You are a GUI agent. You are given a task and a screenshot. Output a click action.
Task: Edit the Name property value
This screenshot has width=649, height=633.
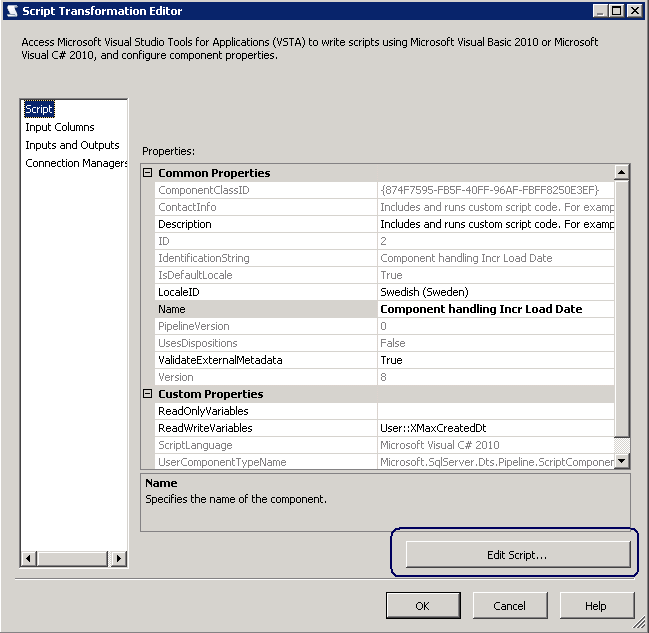click(x=495, y=309)
